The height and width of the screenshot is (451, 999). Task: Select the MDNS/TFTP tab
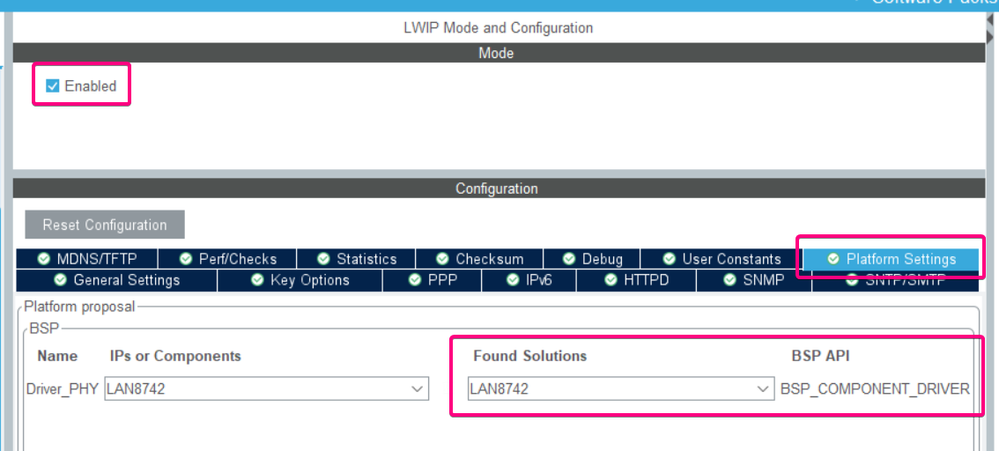87,259
